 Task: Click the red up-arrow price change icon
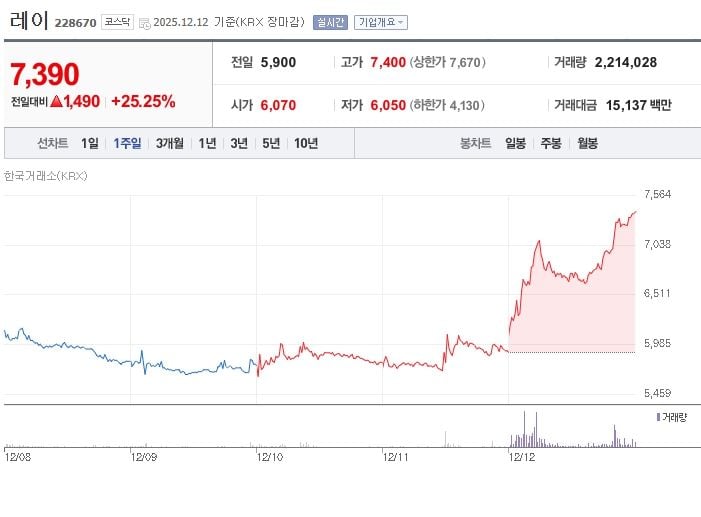[57, 101]
